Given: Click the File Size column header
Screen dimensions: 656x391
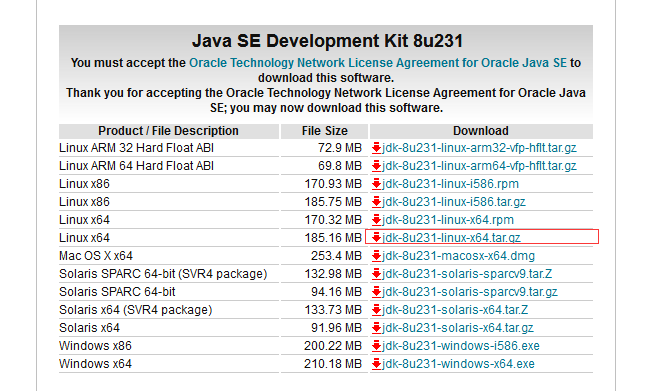Looking at the screenshot, I should tap(325, 131).
